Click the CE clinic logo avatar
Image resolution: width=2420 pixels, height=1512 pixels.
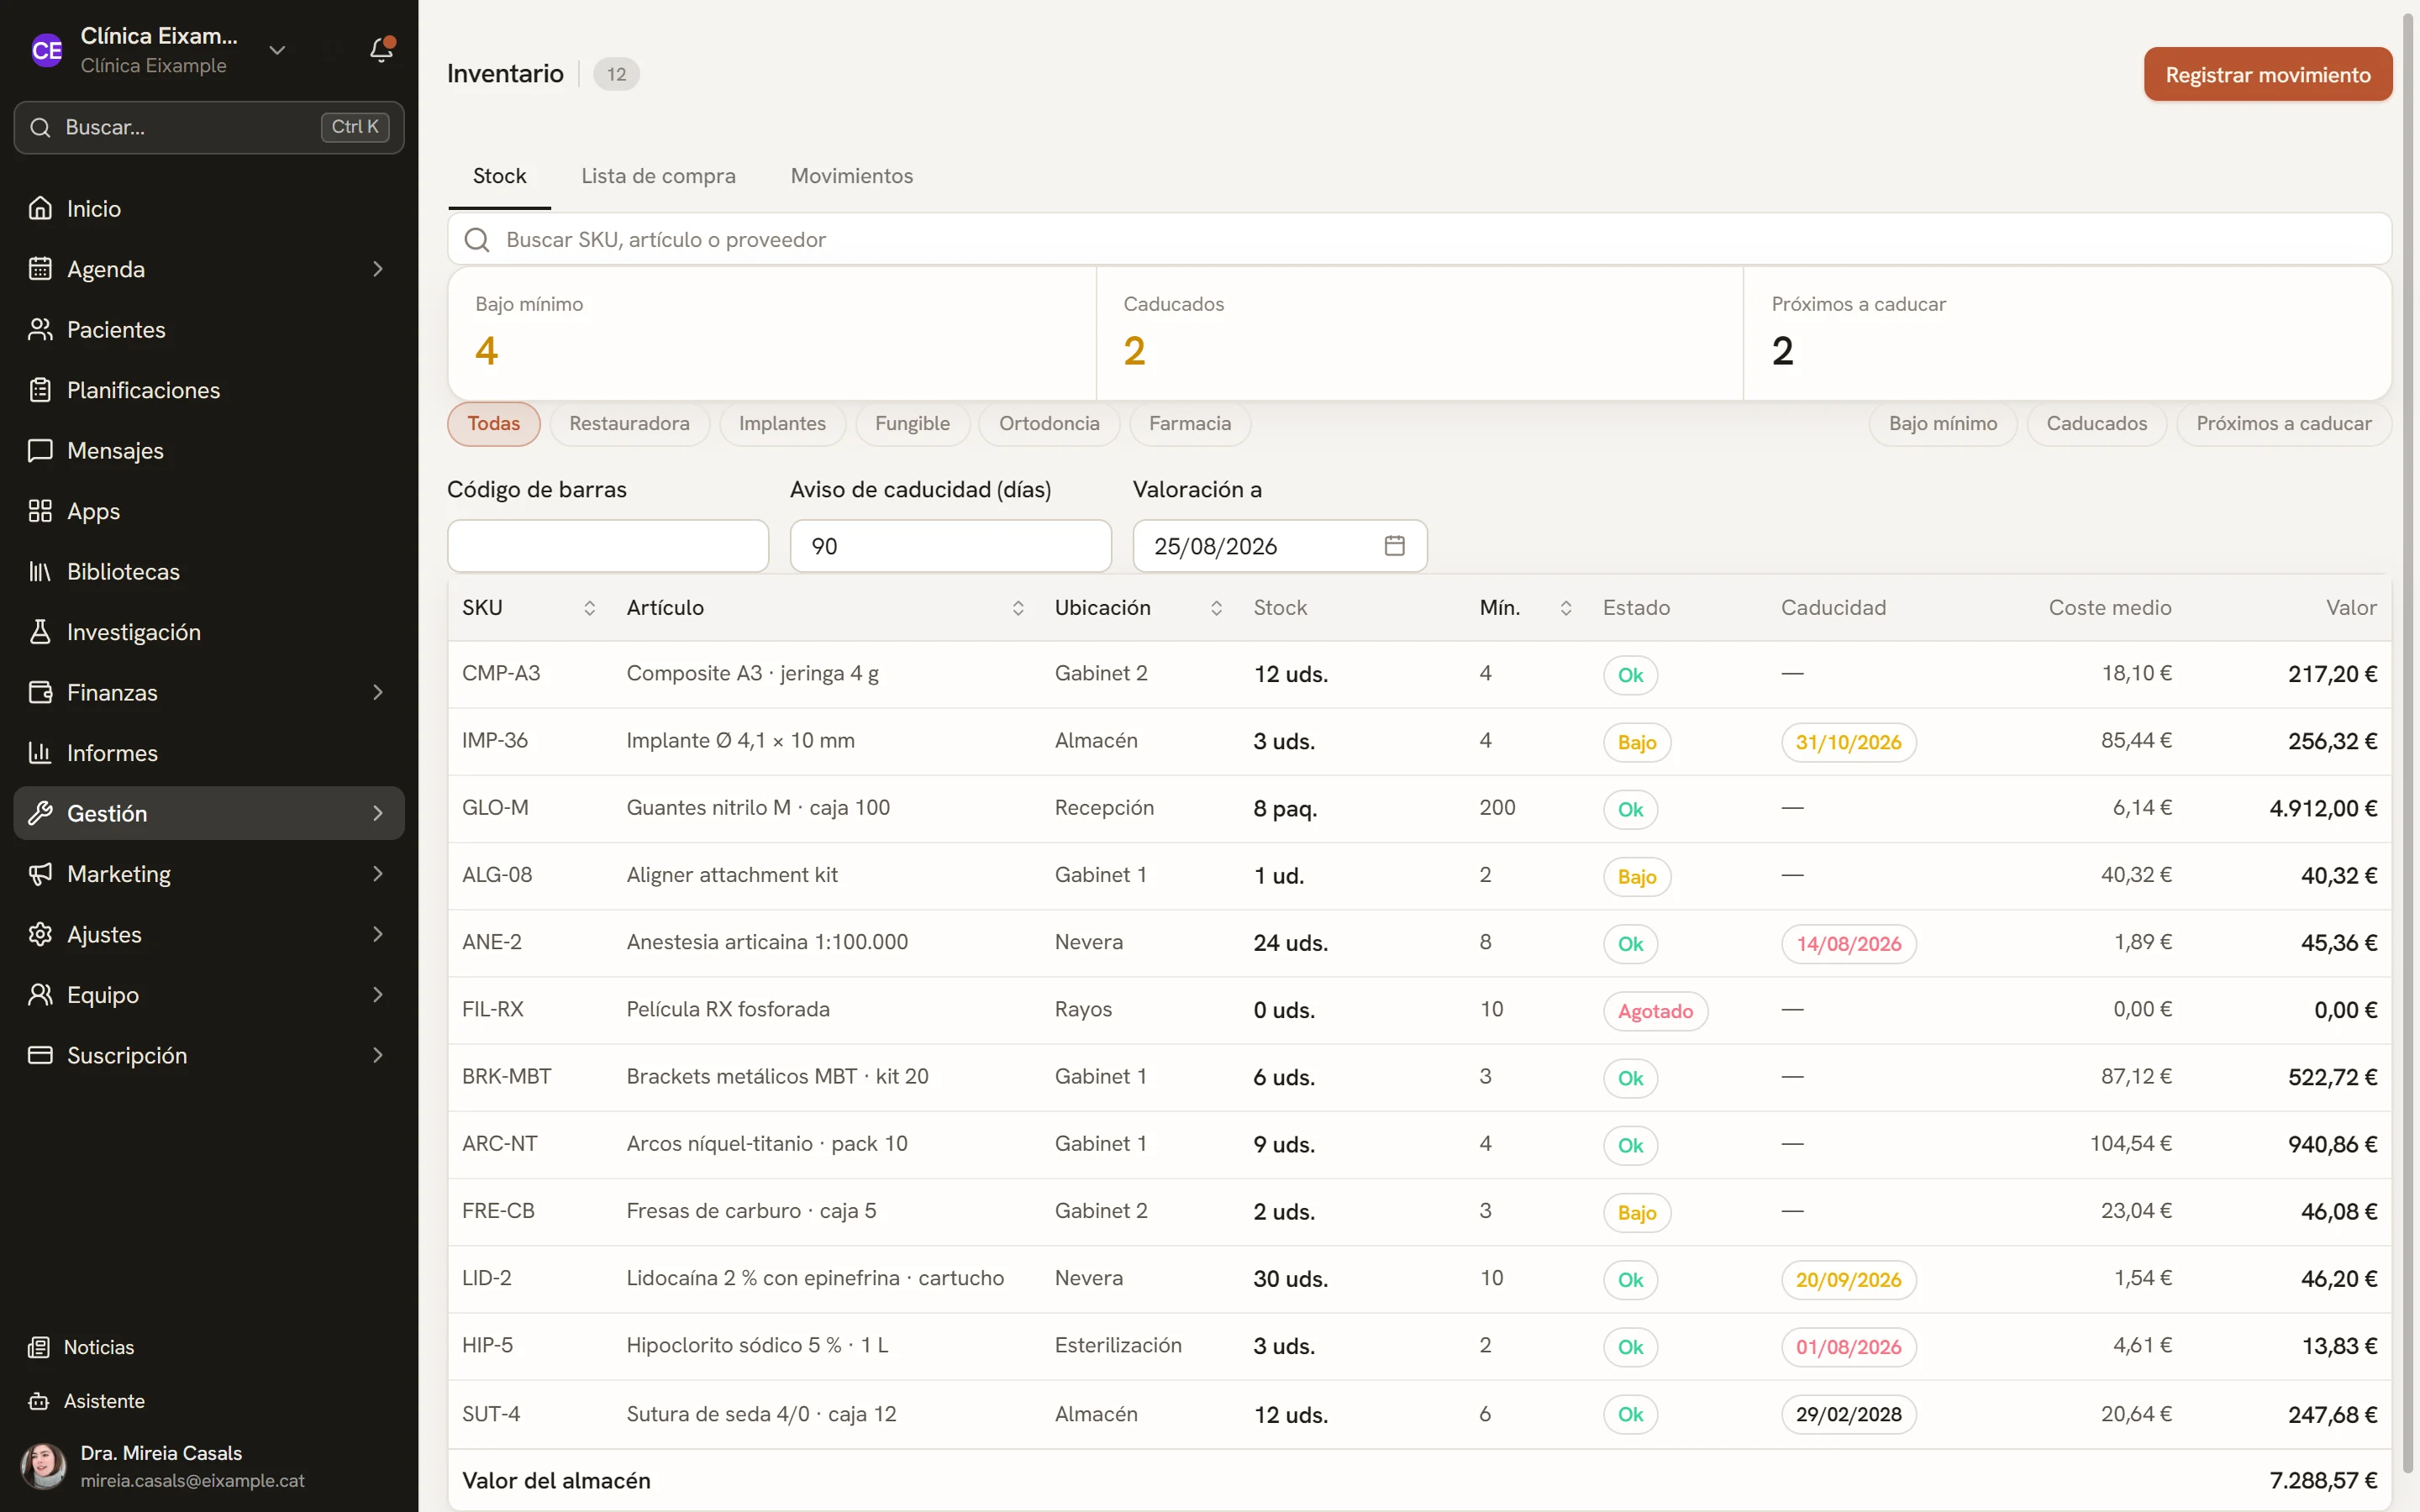pos(46,50)
